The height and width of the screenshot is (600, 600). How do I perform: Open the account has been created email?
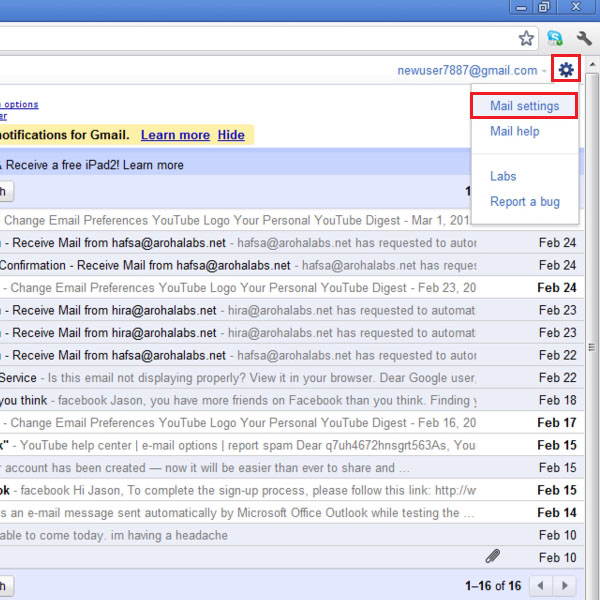(292, 468)
